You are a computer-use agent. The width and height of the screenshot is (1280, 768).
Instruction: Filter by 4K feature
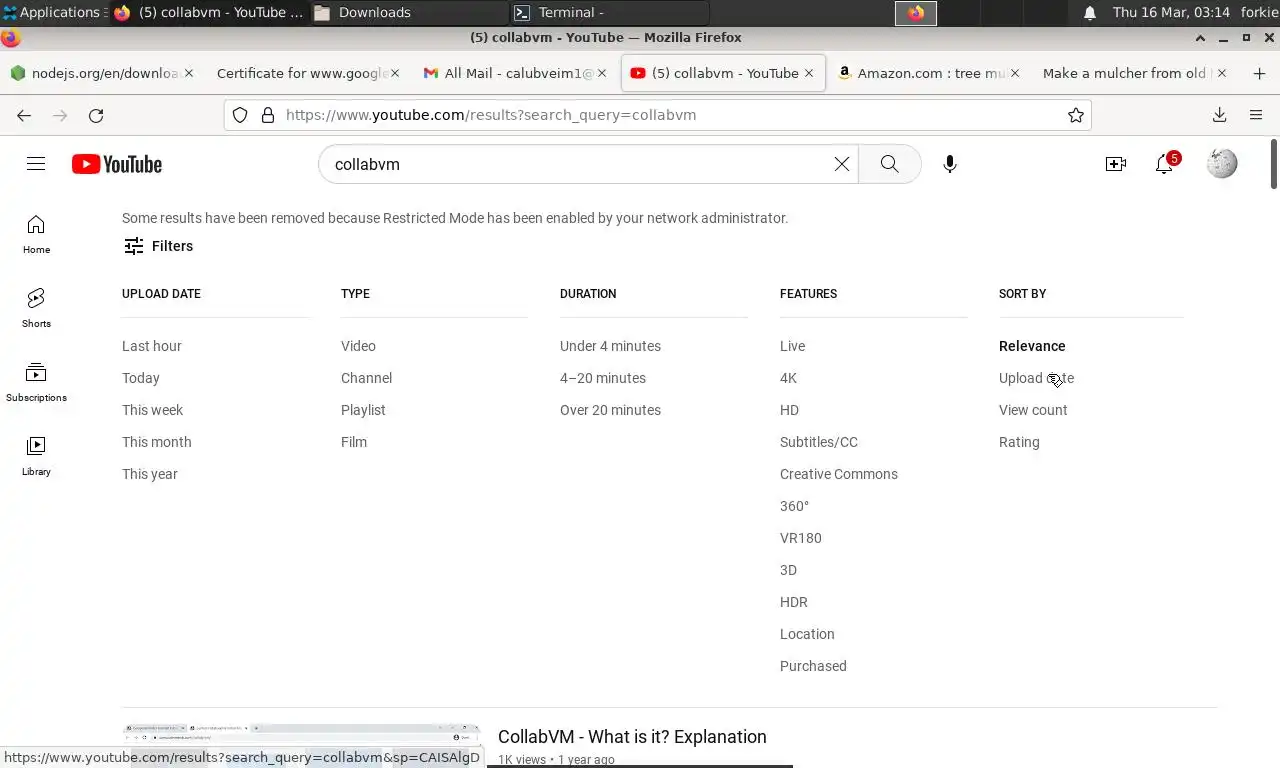point(788,378)
